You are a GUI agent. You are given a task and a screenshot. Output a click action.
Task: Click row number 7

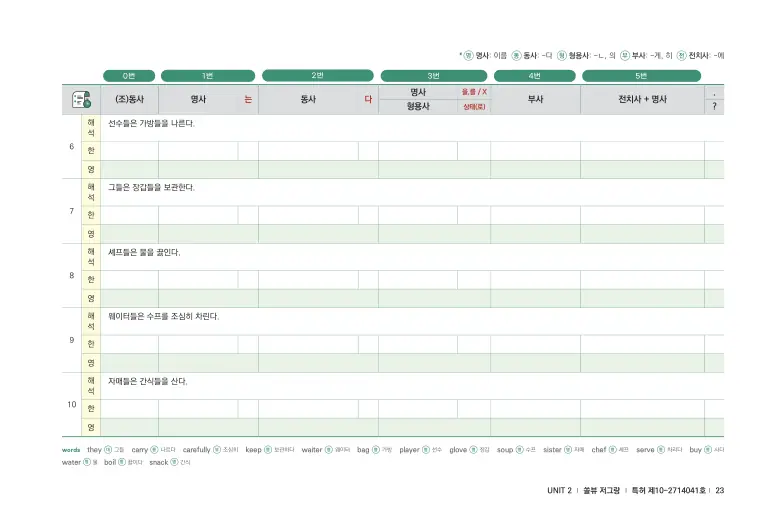click(71, 211)
